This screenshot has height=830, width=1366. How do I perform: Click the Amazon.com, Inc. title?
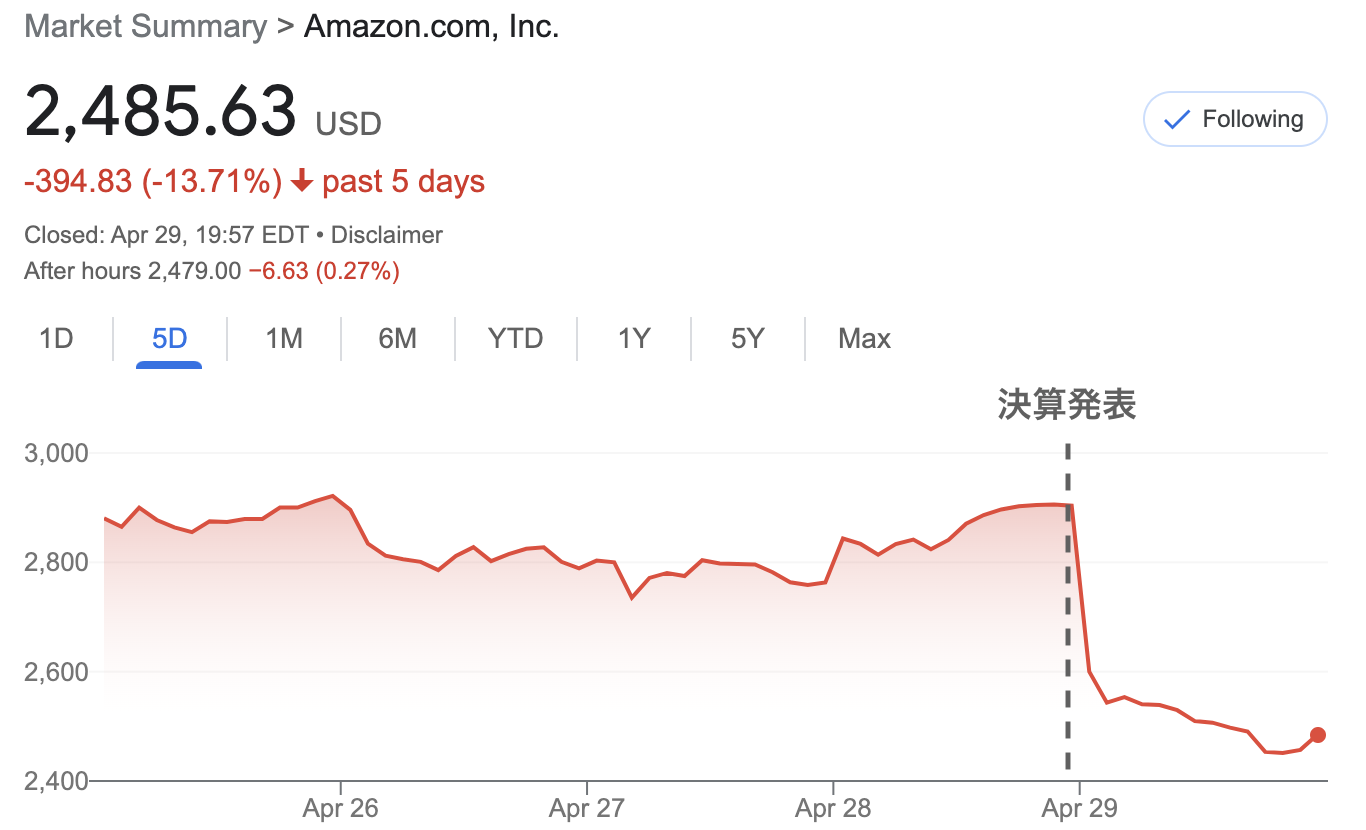point(431,26)
